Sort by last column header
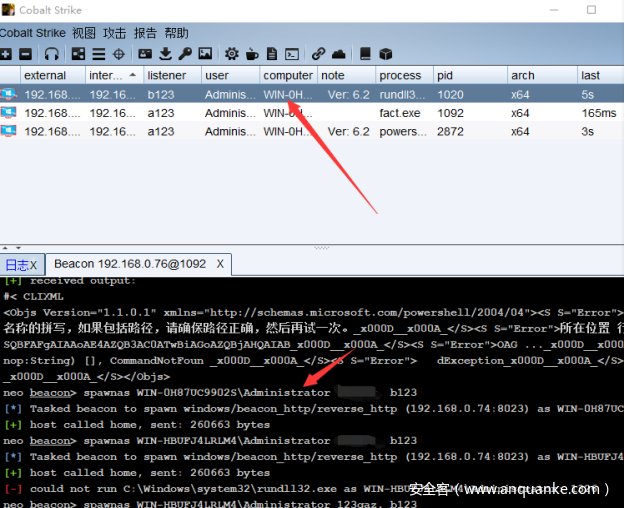Screen dimensions: 625x508 click(601, 75)
